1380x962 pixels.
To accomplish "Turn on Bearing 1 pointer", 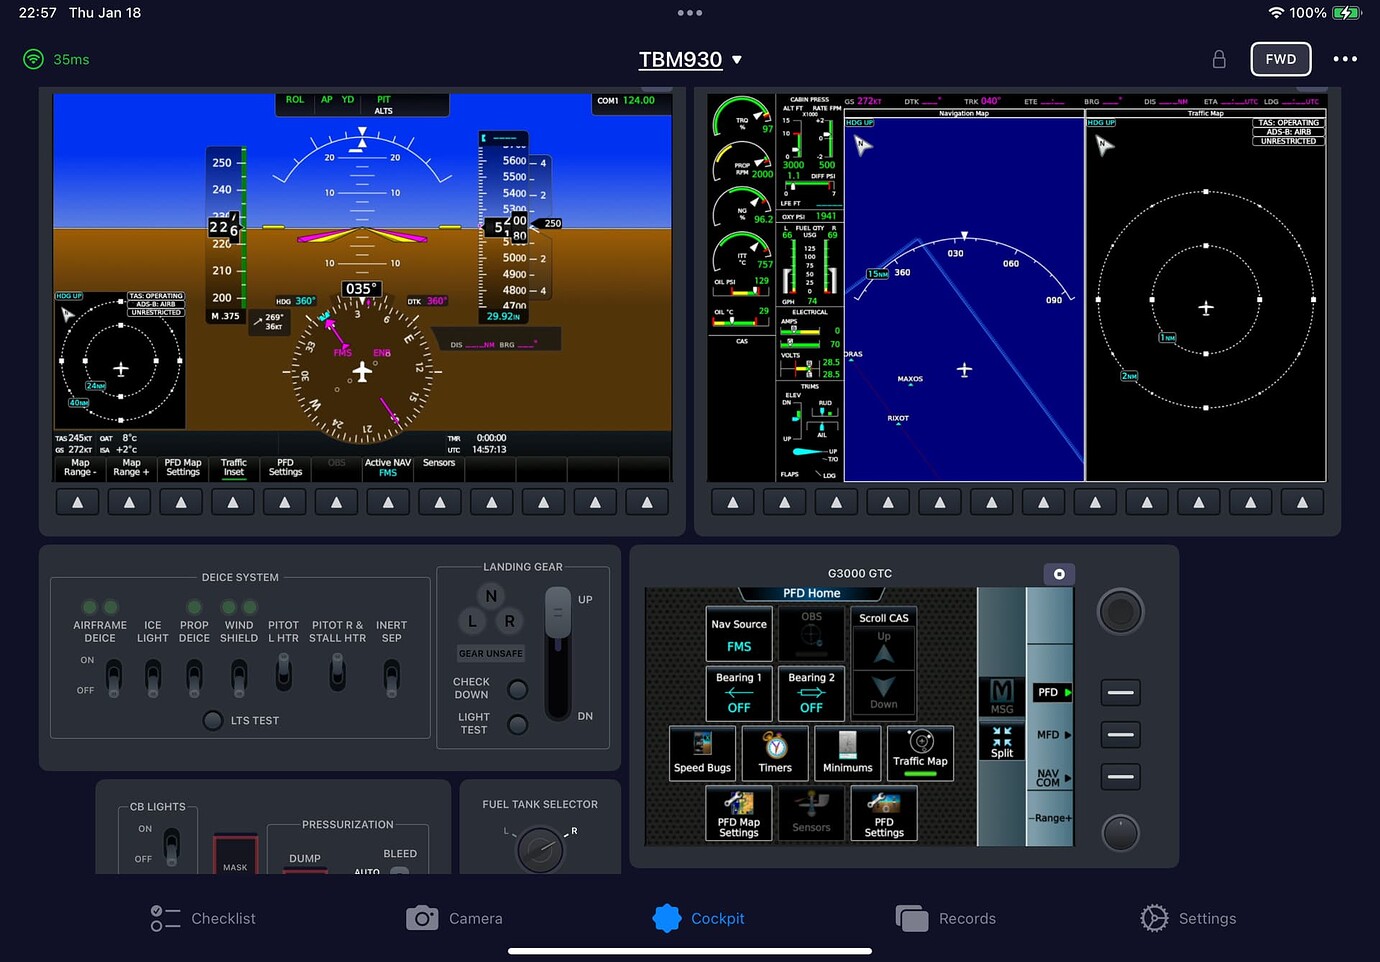I will 738,693.
